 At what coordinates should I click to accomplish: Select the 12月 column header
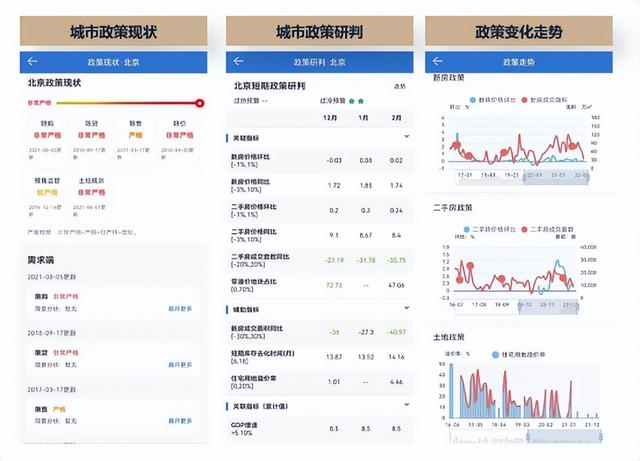tap(330, 118)
